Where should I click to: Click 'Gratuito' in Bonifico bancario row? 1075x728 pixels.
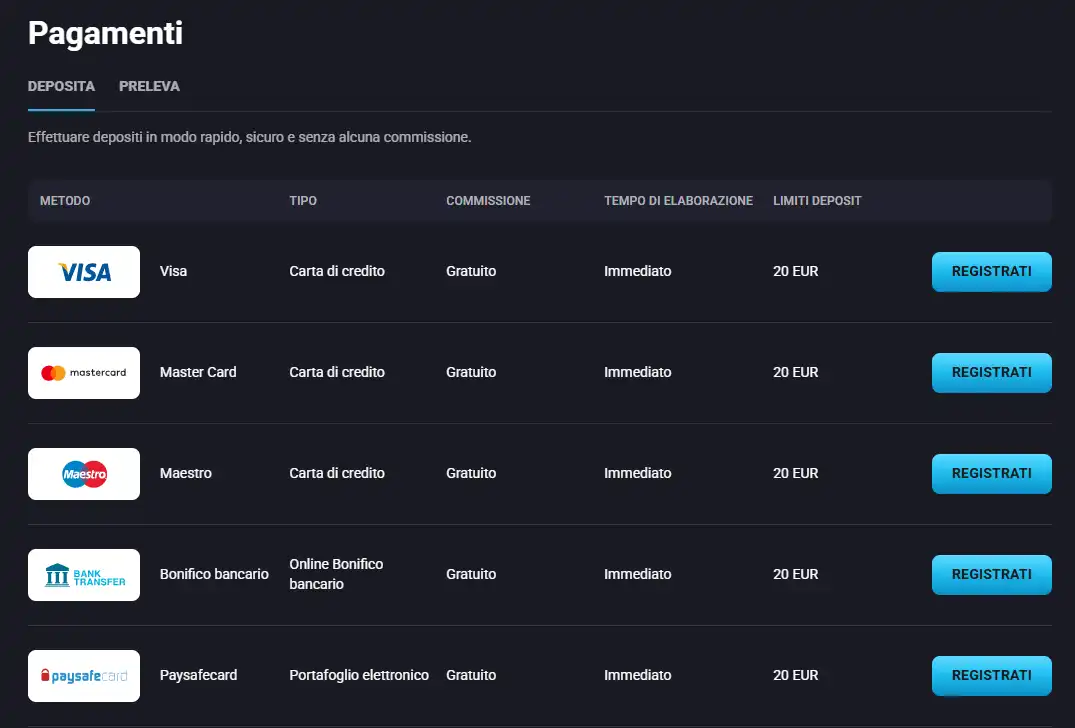tap(471, 574)
